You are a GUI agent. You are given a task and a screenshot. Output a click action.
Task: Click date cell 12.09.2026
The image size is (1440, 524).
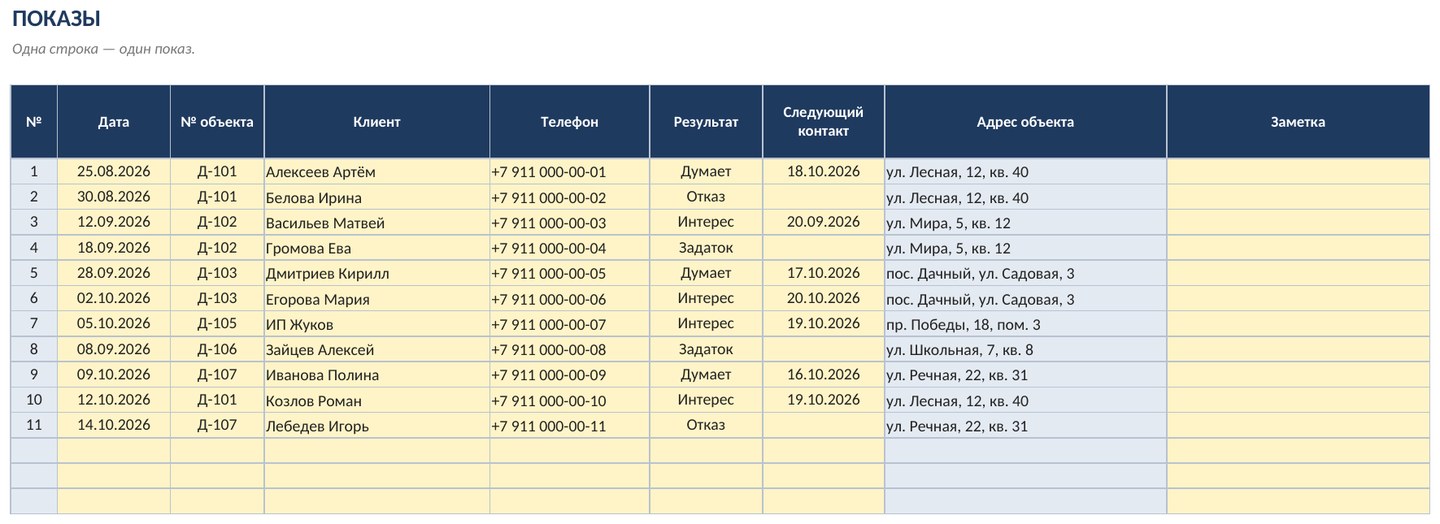click(113, 222)
